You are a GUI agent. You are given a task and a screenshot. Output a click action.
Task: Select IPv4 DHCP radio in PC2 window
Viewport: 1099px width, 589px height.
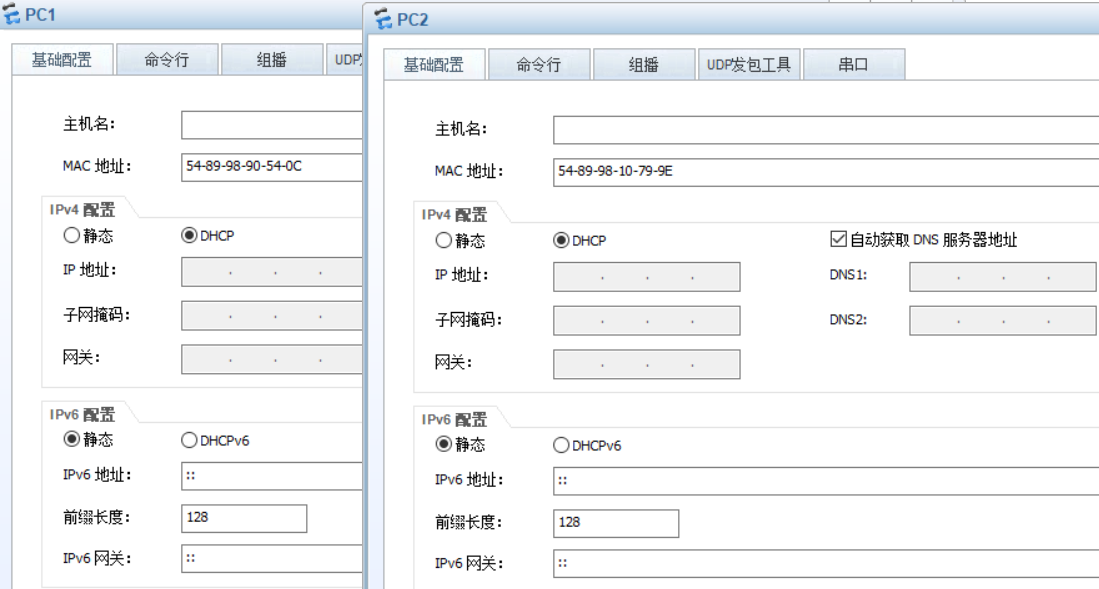561,241
